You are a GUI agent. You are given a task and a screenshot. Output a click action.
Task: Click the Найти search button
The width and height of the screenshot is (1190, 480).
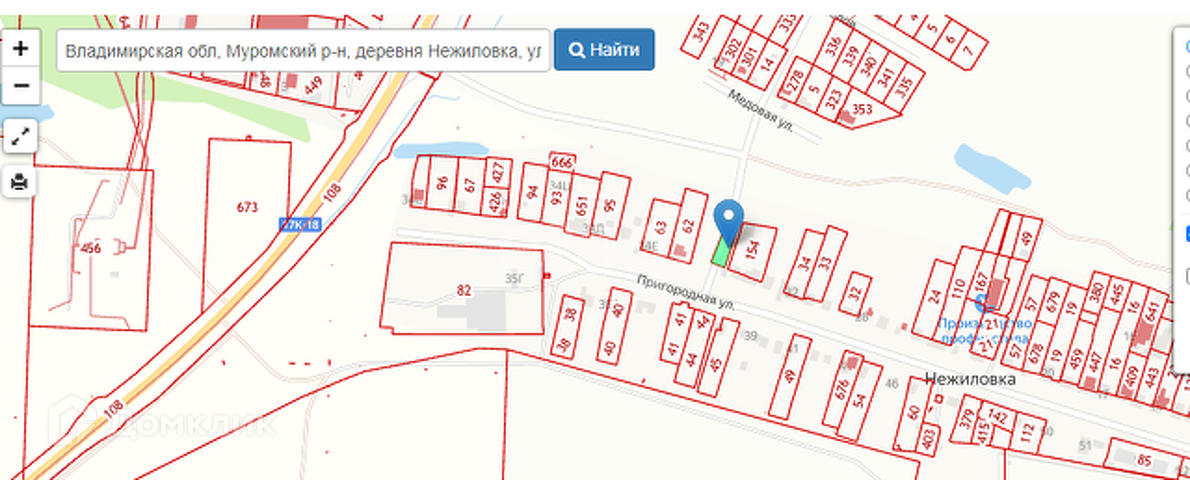[604, 50]
